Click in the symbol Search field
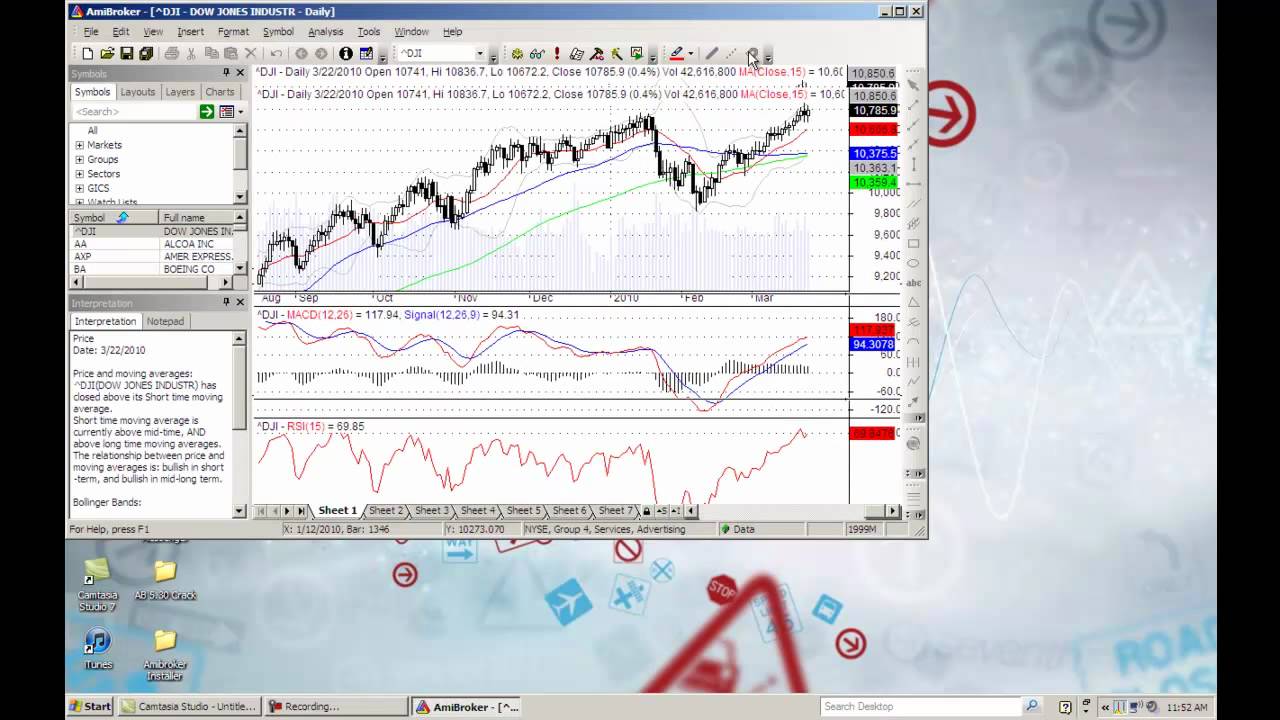 pyautogui.click(x=134, y=111)
